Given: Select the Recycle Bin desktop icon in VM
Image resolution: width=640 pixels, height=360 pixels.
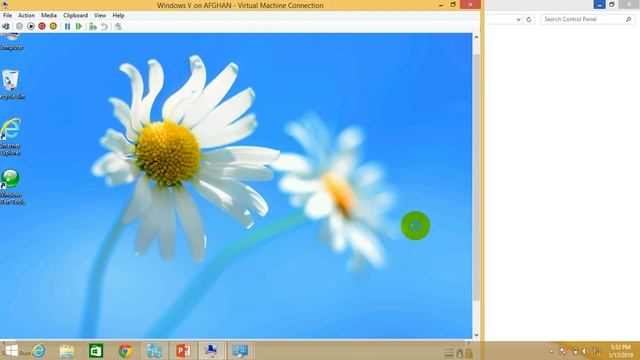Looking at the screenshot, I should tap(11, 84).
